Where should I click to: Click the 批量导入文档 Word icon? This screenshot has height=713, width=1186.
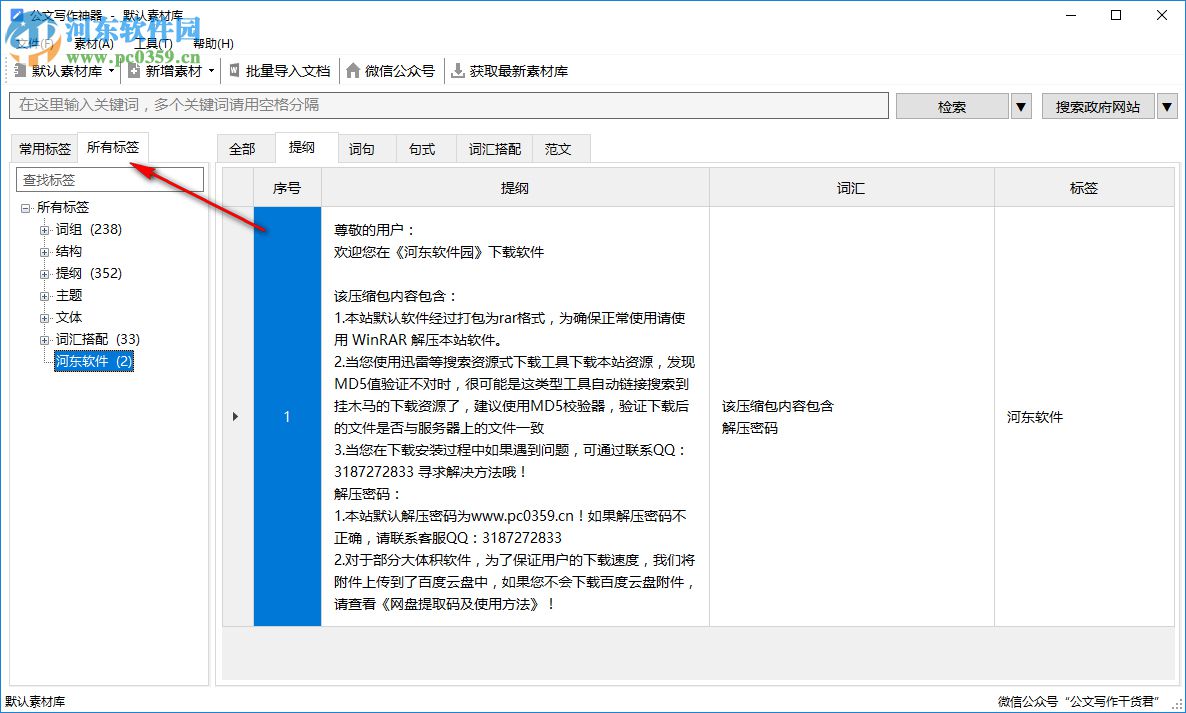(234, 70)
